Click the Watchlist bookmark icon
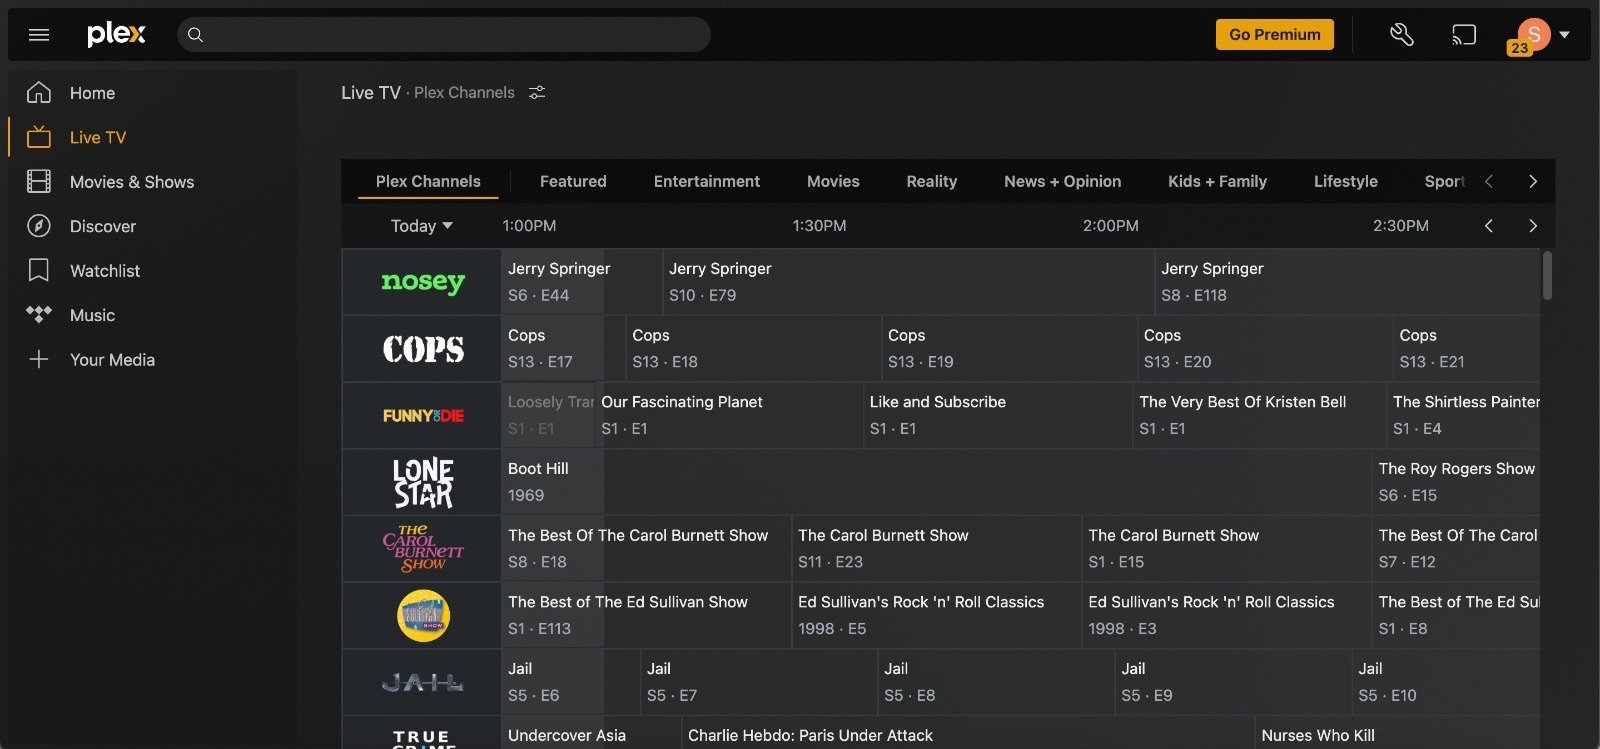 coord(39,270)
